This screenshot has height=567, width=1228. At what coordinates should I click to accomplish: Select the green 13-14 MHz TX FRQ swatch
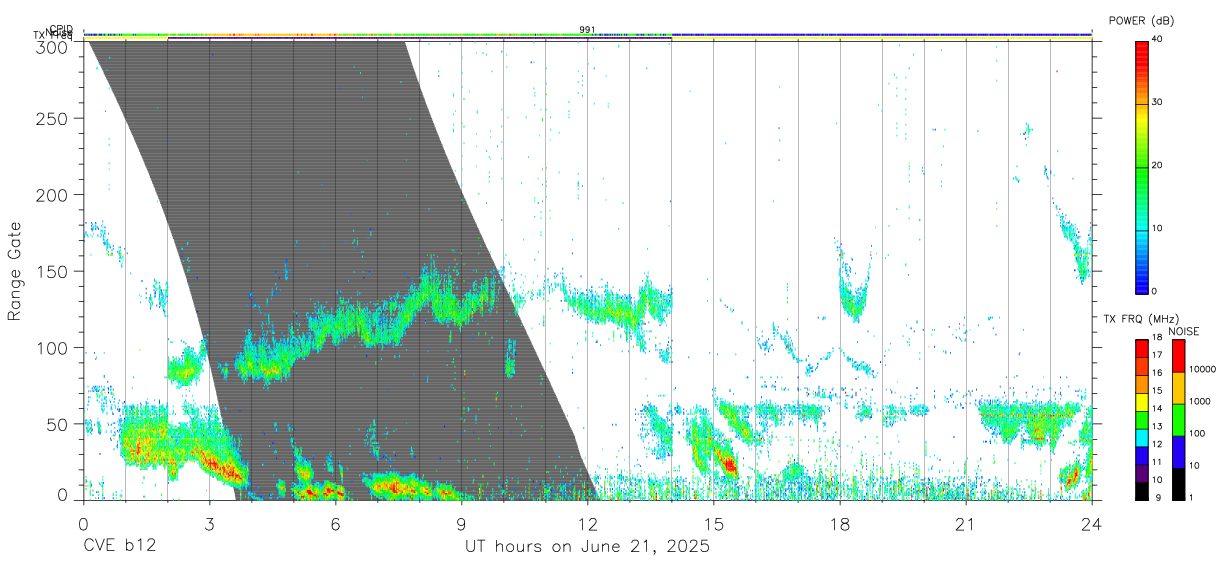(x=1141, y=420)
